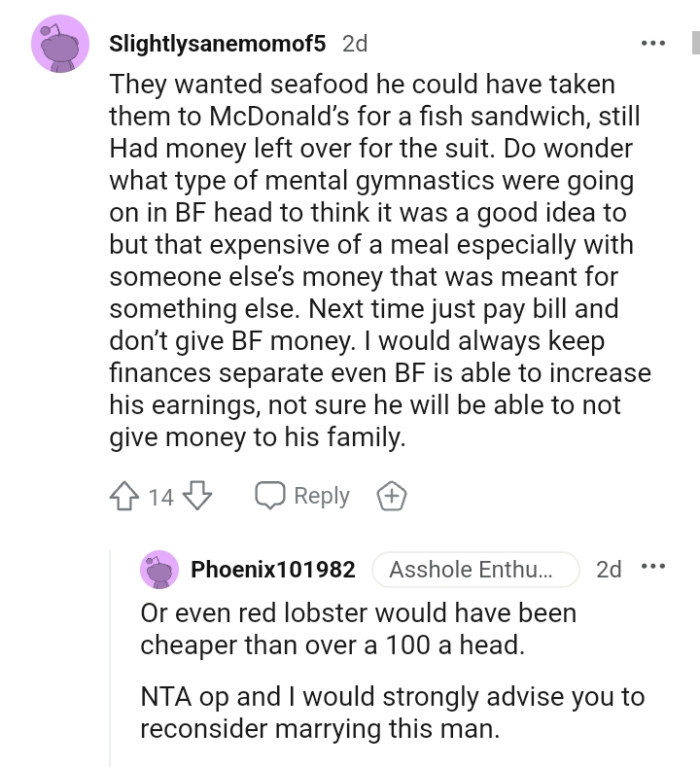700x767 pixels.
Task: Click the 2d timestamp on Phoenix101982's reply
Action: [608, 569]
